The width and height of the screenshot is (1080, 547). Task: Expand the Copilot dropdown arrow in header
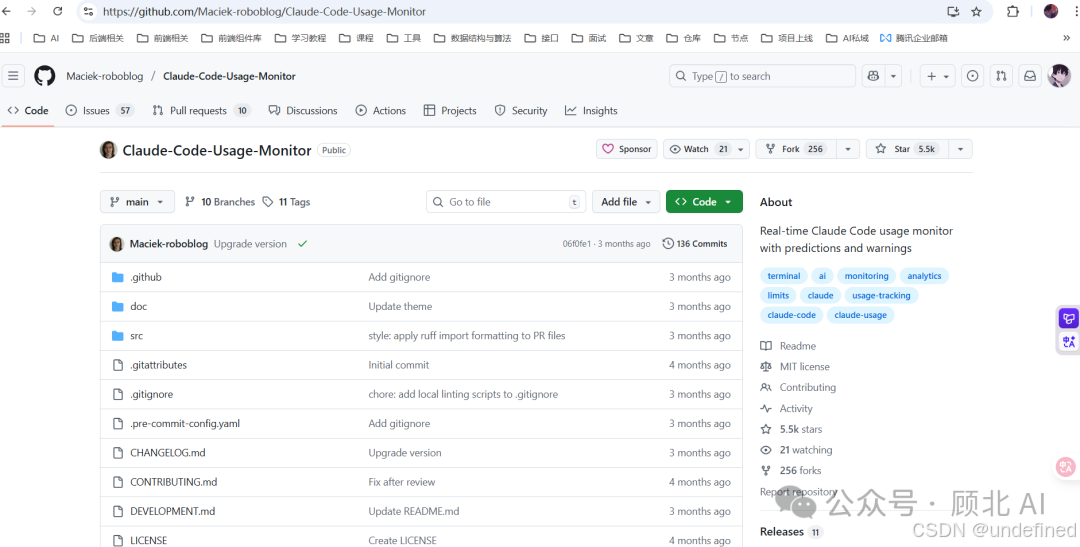coord(893,76)
